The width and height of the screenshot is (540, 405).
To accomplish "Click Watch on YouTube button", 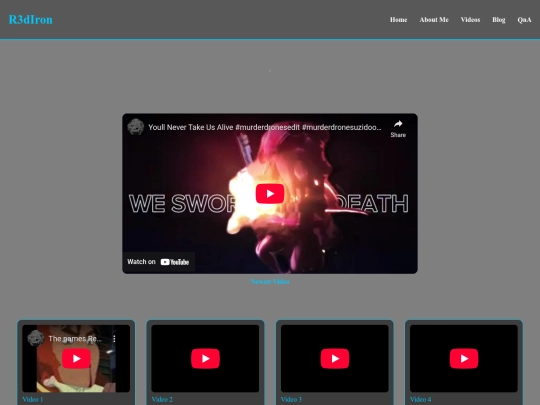I will point(158,262).
